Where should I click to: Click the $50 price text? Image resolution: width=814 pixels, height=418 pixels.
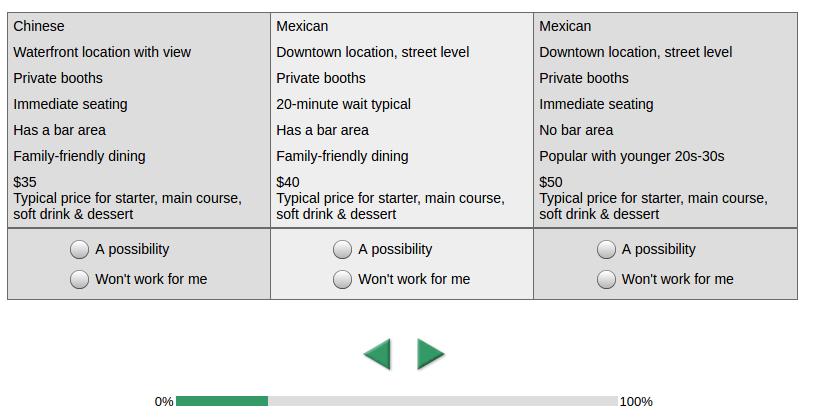(x=551, y=182)
